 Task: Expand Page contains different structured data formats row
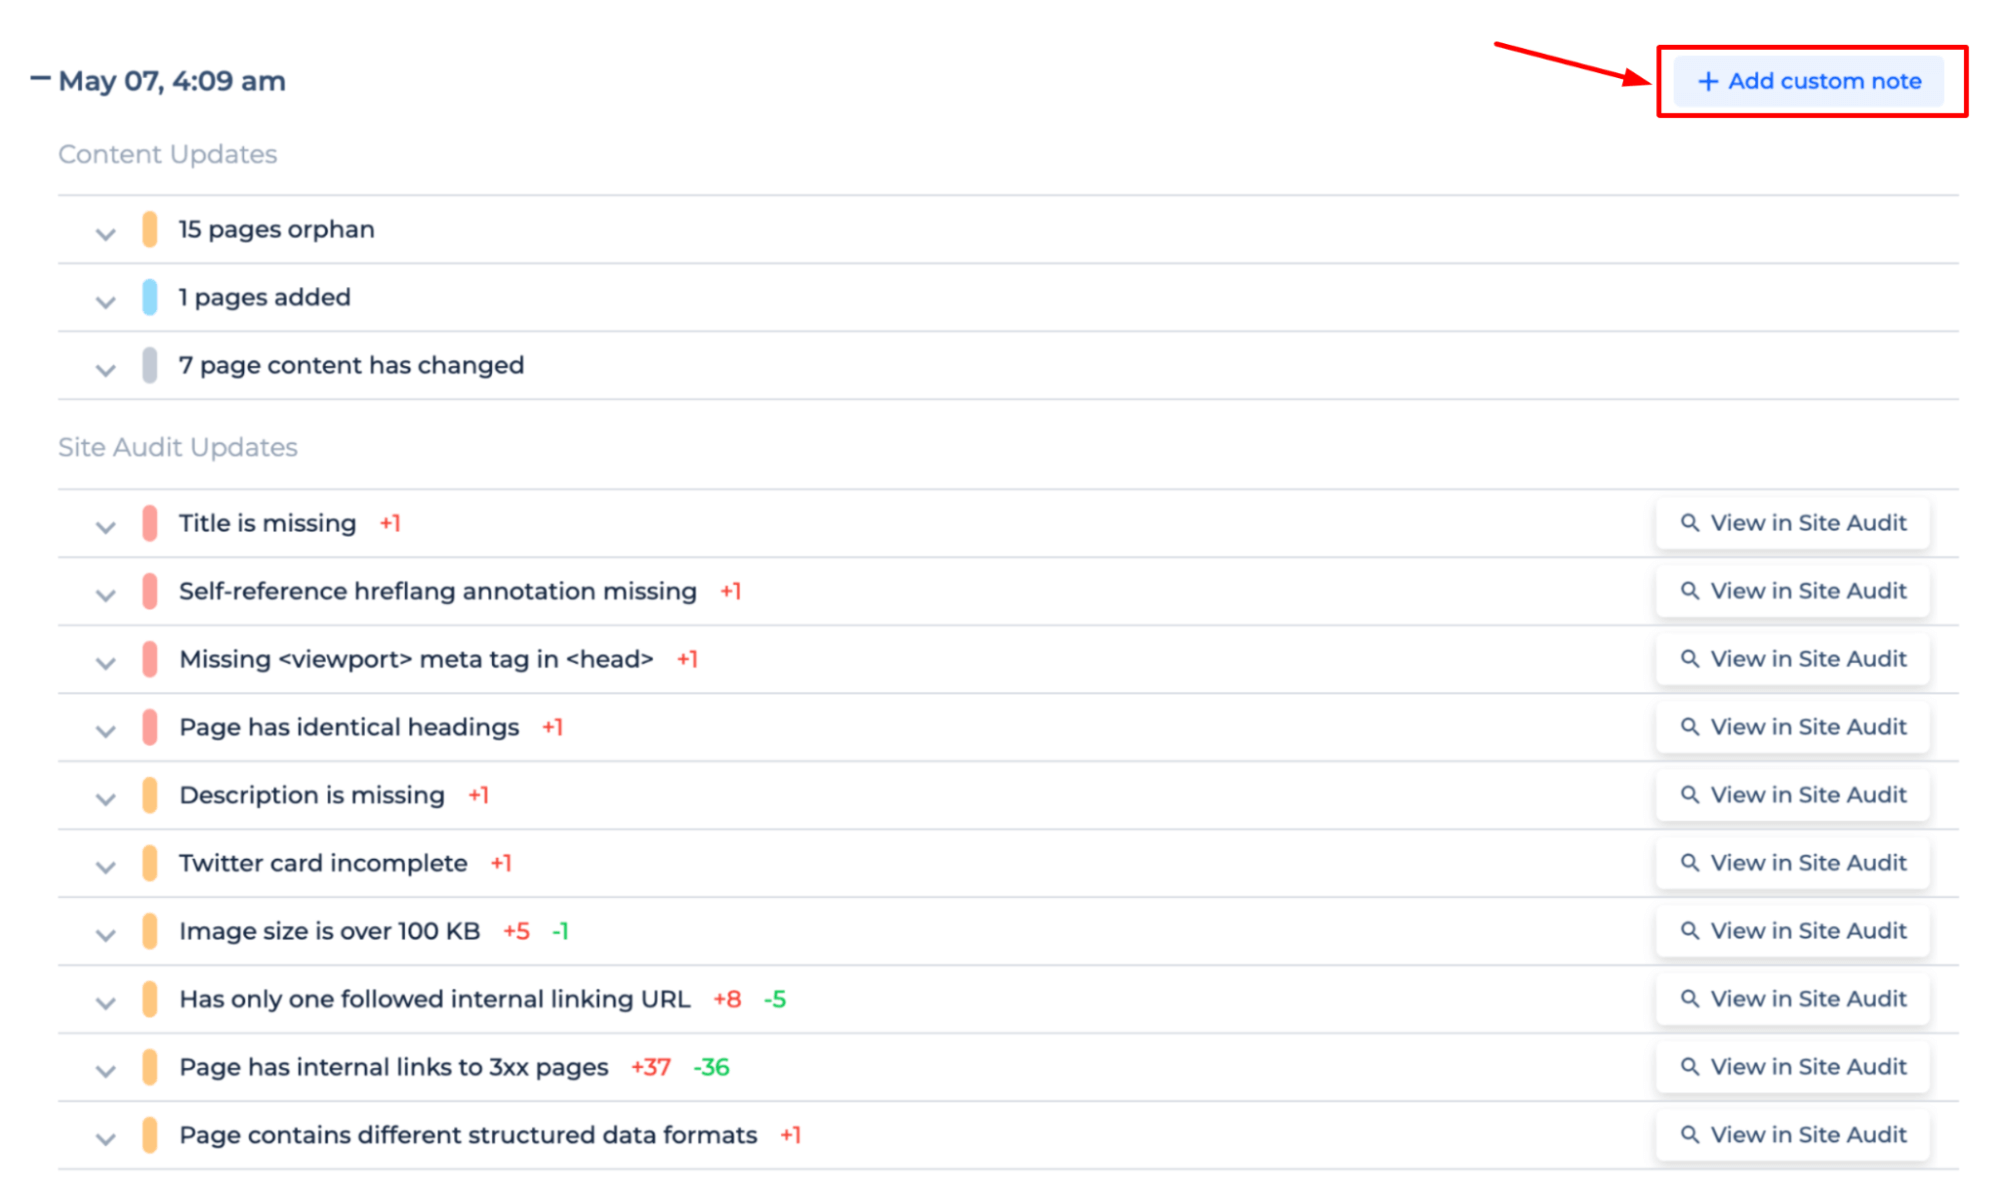click(x=105, y=1139)
